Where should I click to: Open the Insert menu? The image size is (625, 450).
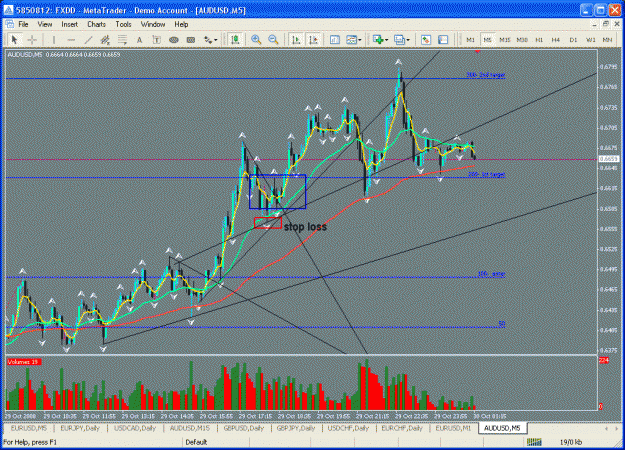click(x=69, y=24)
